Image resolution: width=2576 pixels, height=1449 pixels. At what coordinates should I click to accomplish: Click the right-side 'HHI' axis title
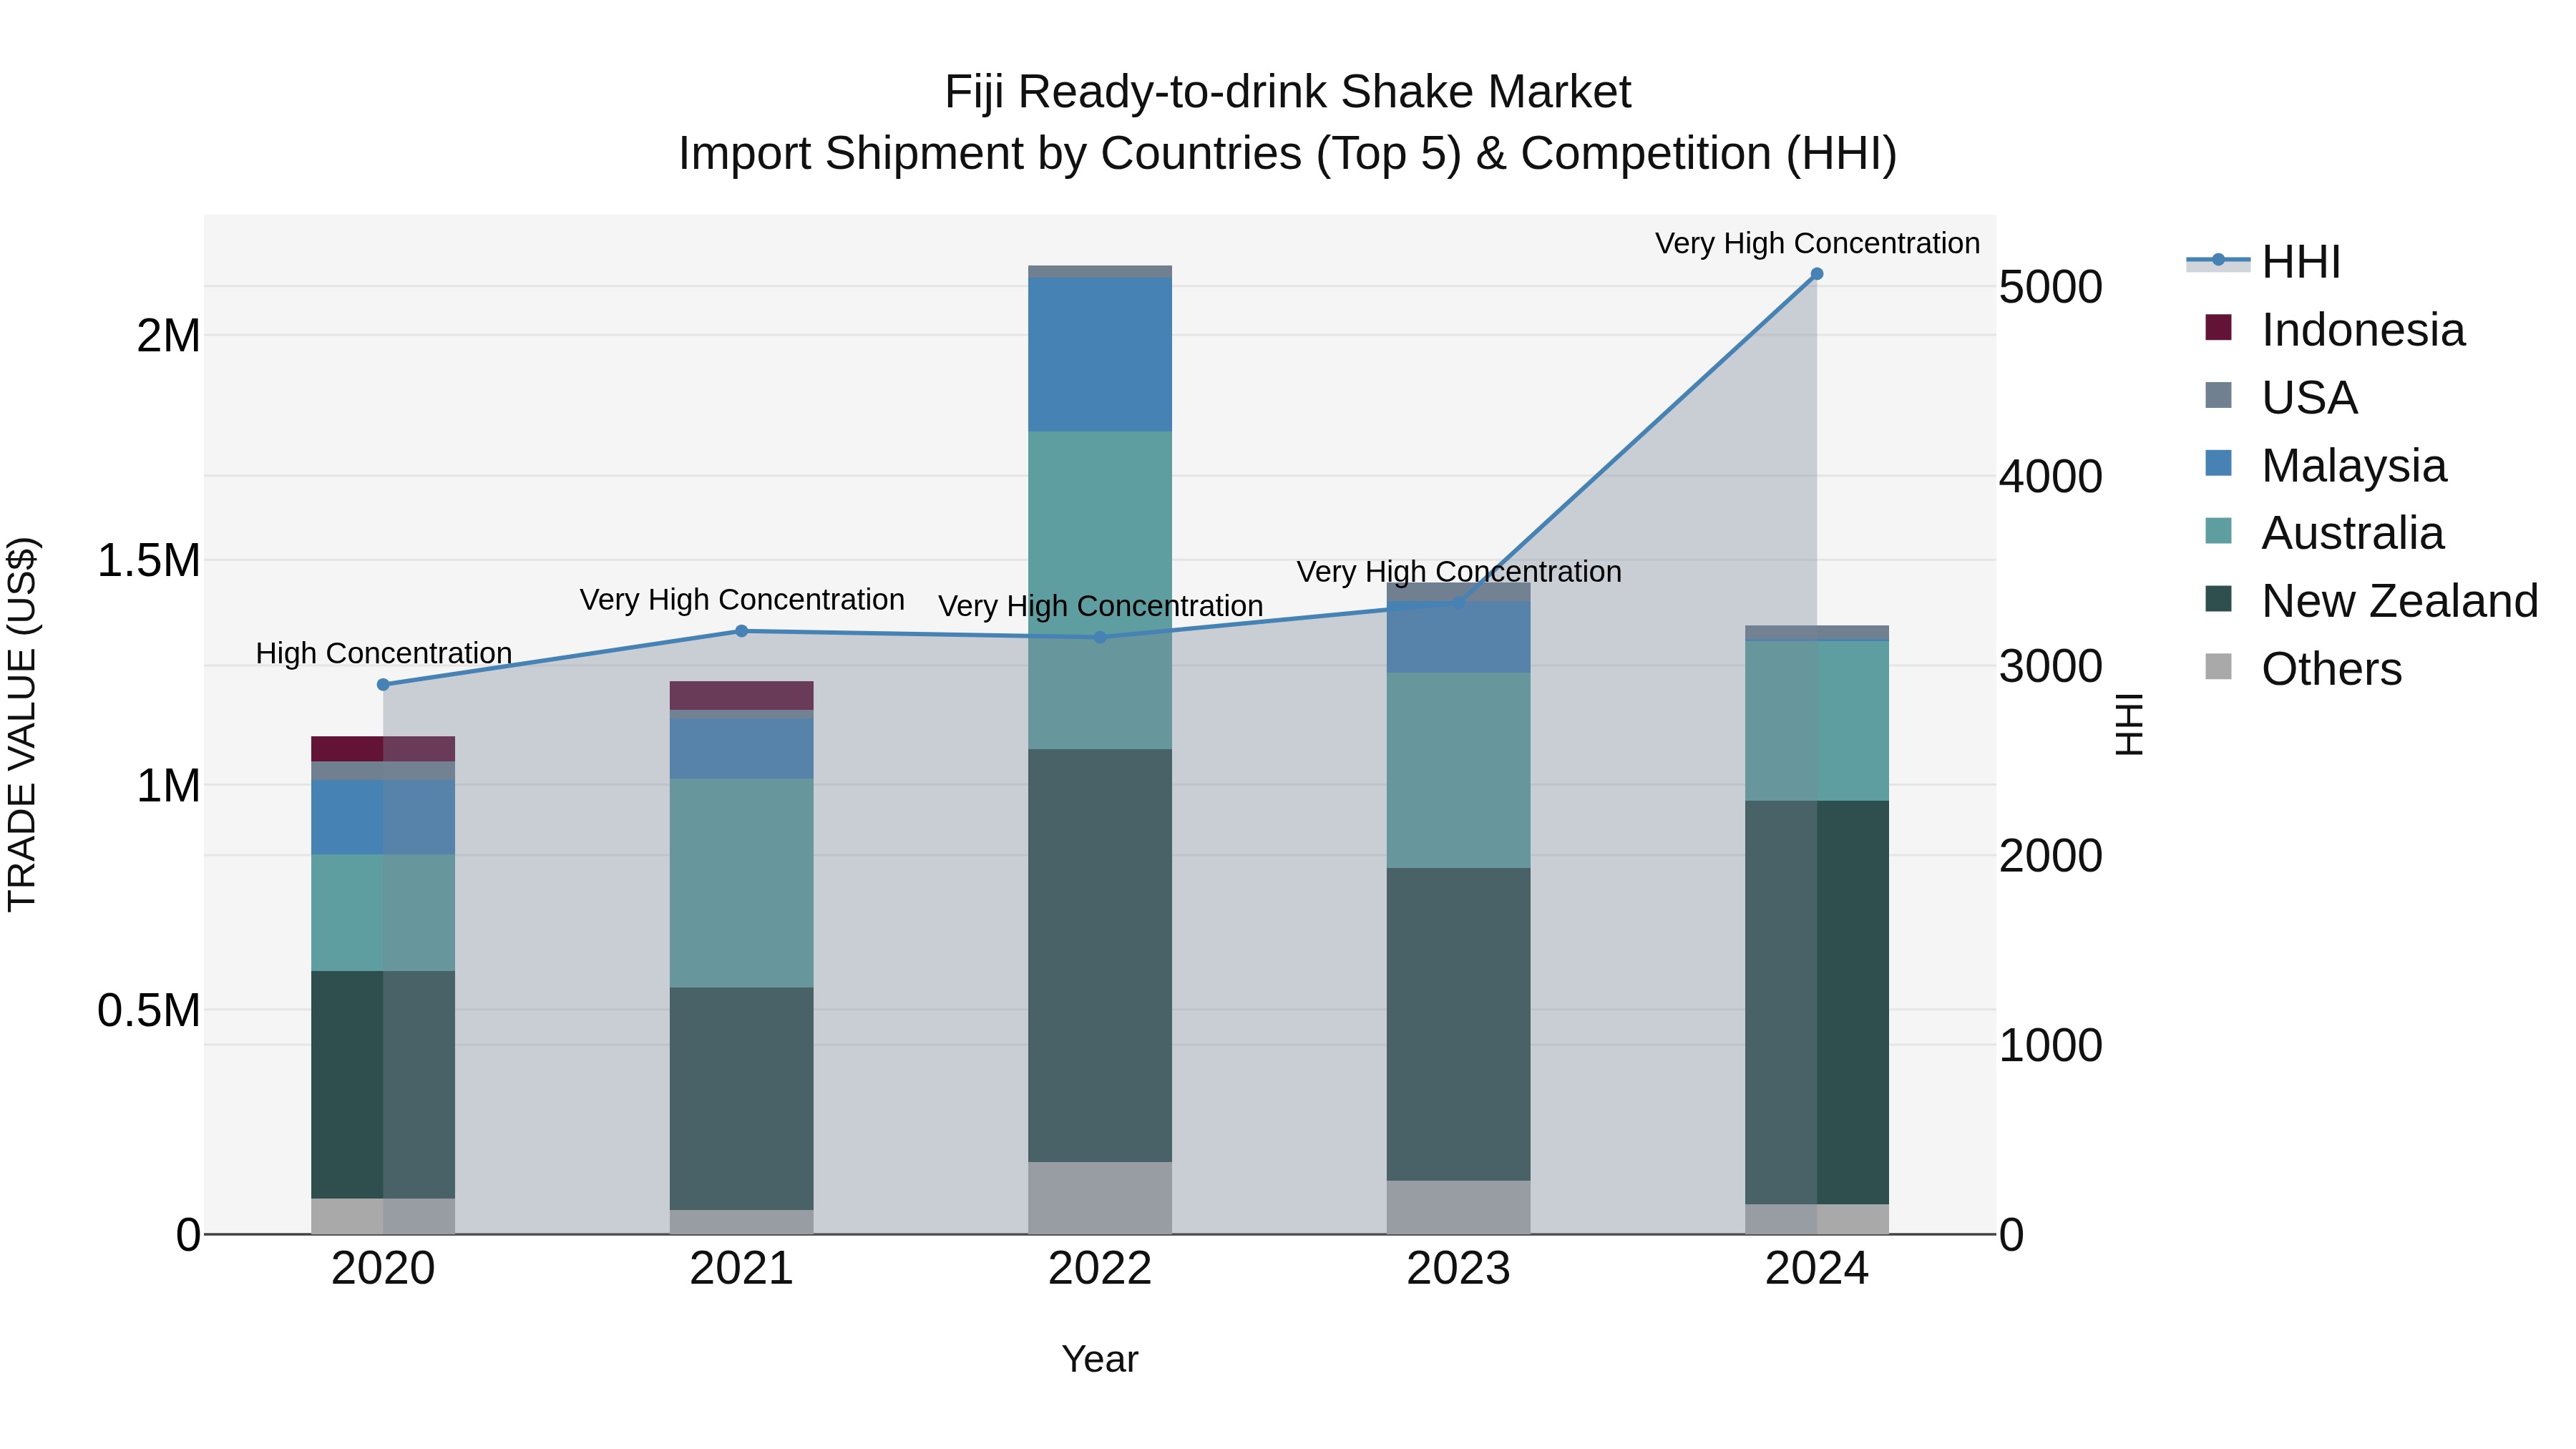click(2130, 724)
